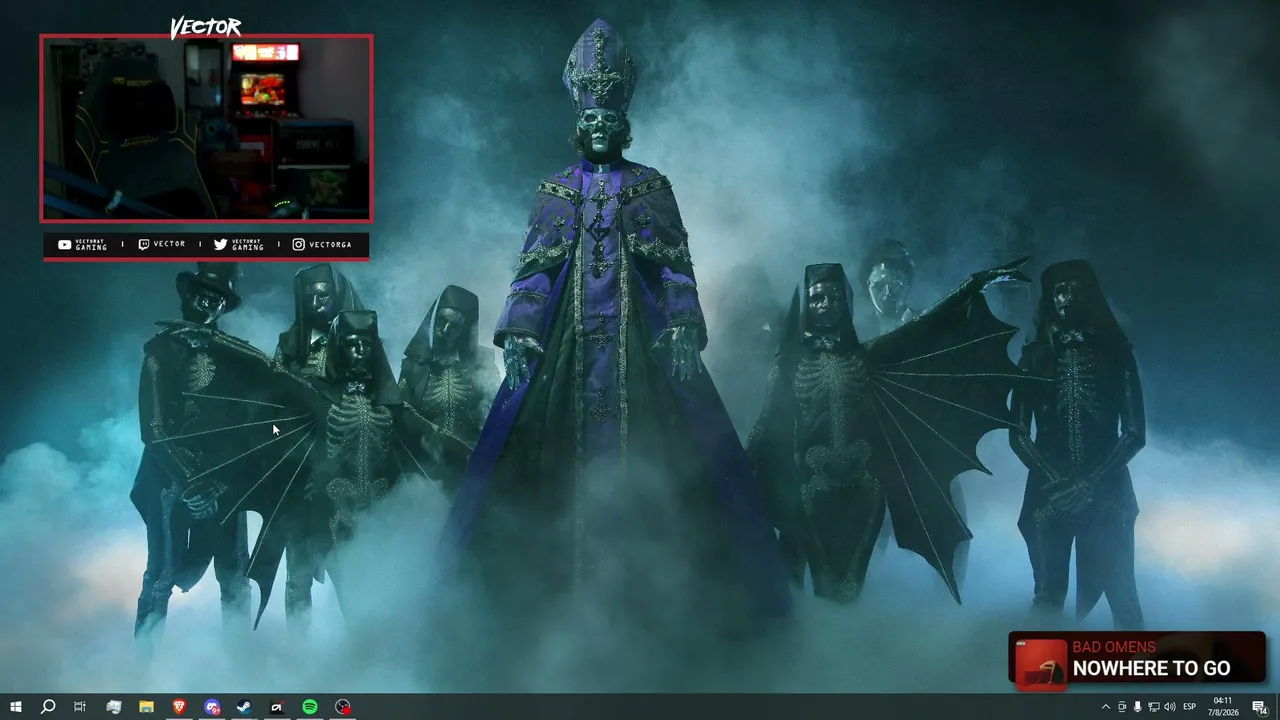Click the 'BAD OMENS' artist name
This screenshot has height=720, width=1280.
1114,647
